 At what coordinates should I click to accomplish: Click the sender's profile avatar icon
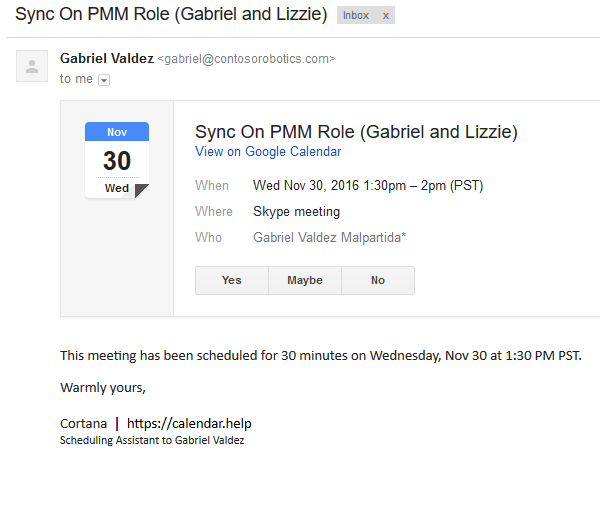pyautogui.click(x=32, y=66)
